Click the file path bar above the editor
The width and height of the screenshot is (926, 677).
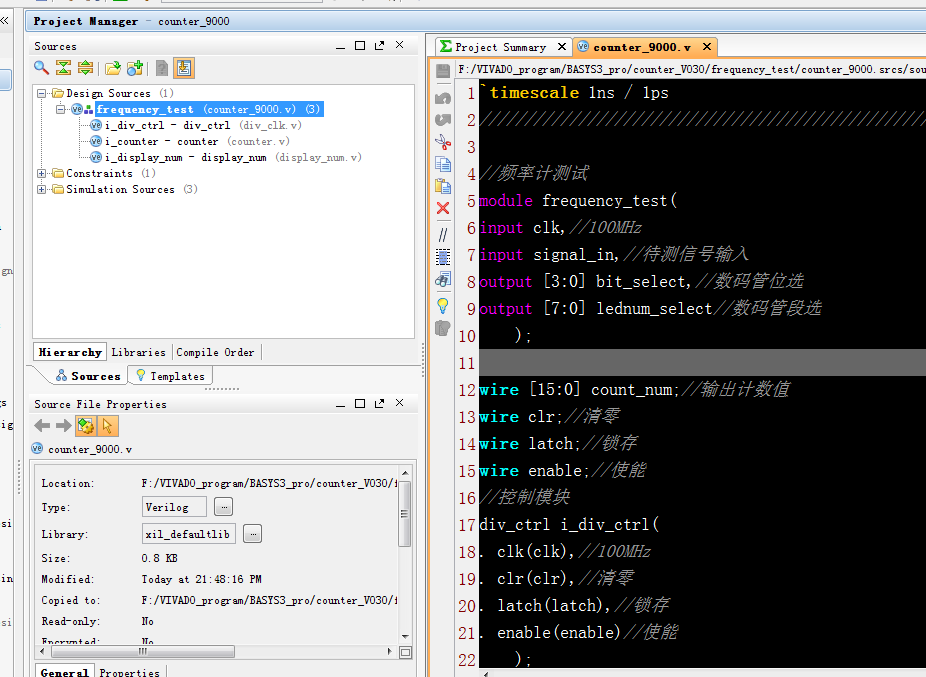pos(691,69)
